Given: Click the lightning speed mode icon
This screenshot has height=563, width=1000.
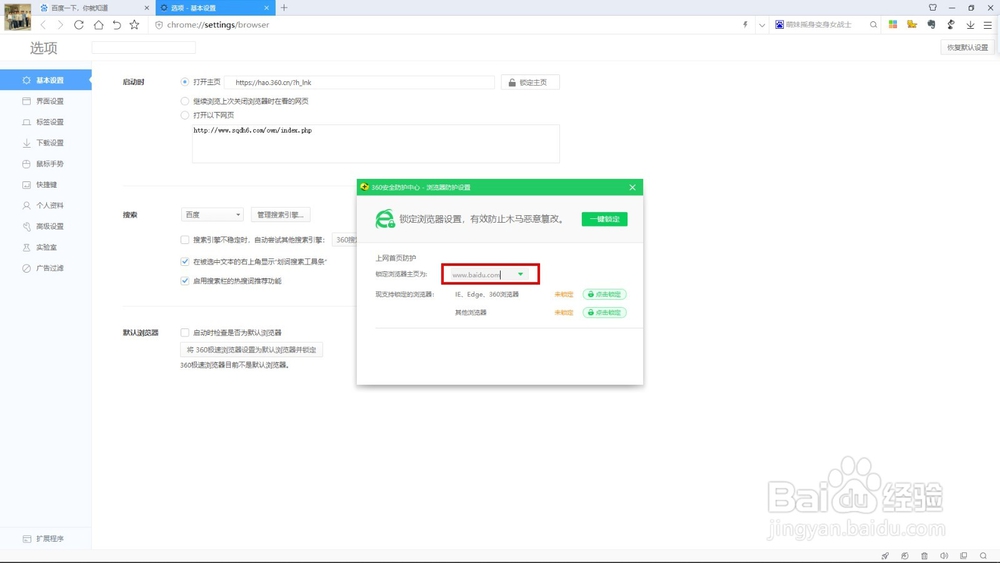Looking at the screenshot, I should pyautogui.click(x=745, y=25).
